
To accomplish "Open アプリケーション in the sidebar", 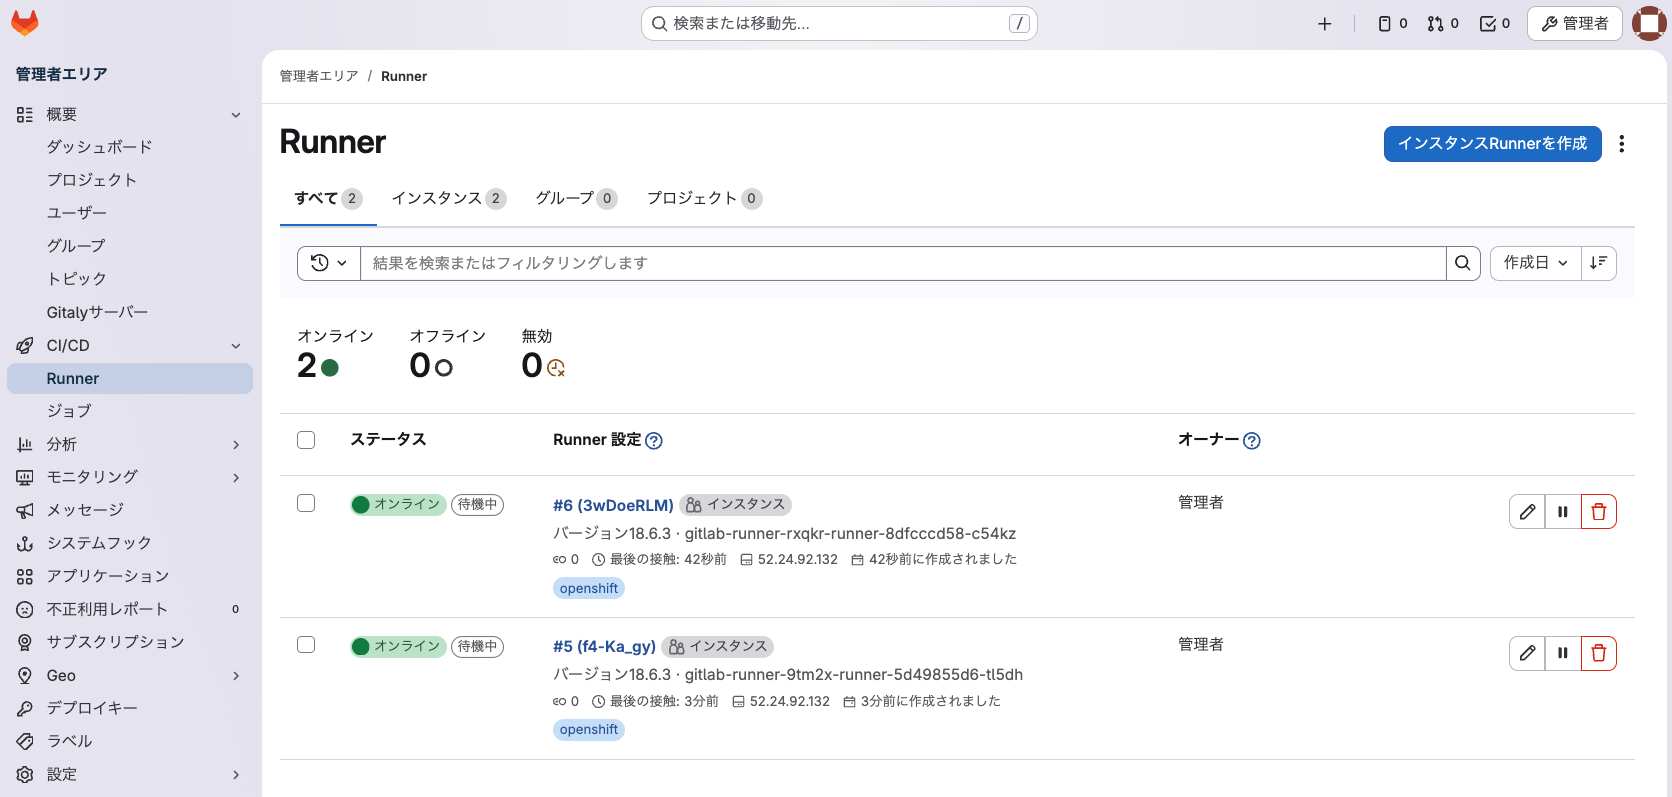I will (x=130, y=576).
